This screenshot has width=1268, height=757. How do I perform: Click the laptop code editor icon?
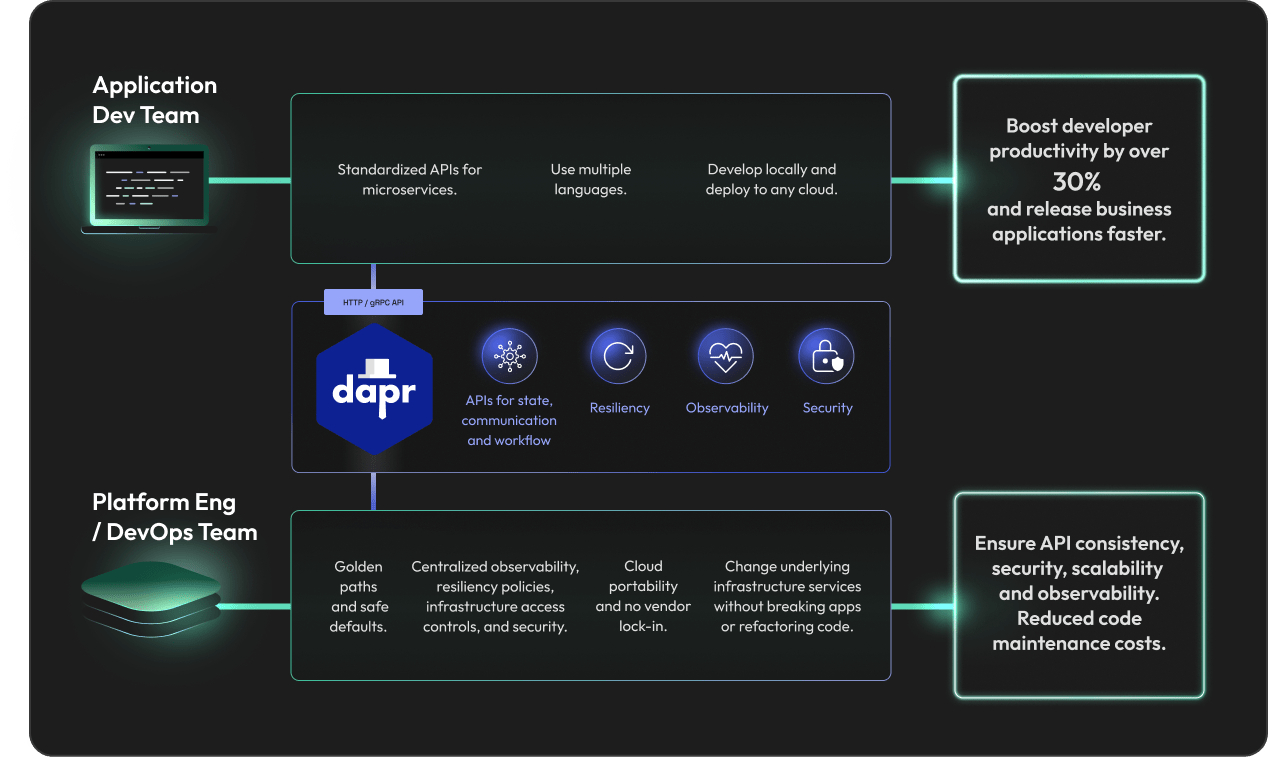coord(149,189)
